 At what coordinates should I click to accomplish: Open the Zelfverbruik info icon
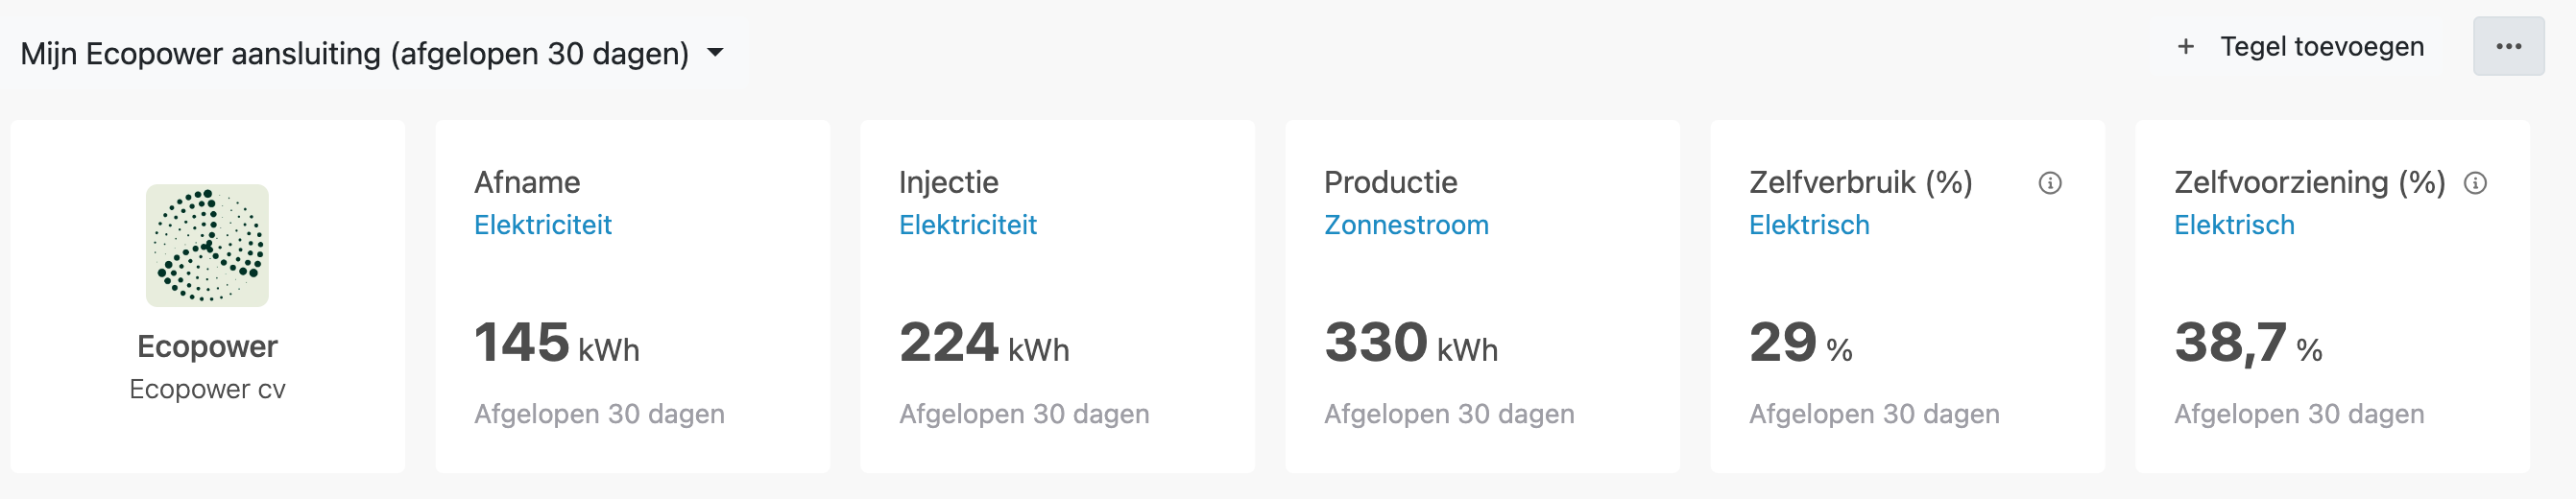tap(2050, 183)
